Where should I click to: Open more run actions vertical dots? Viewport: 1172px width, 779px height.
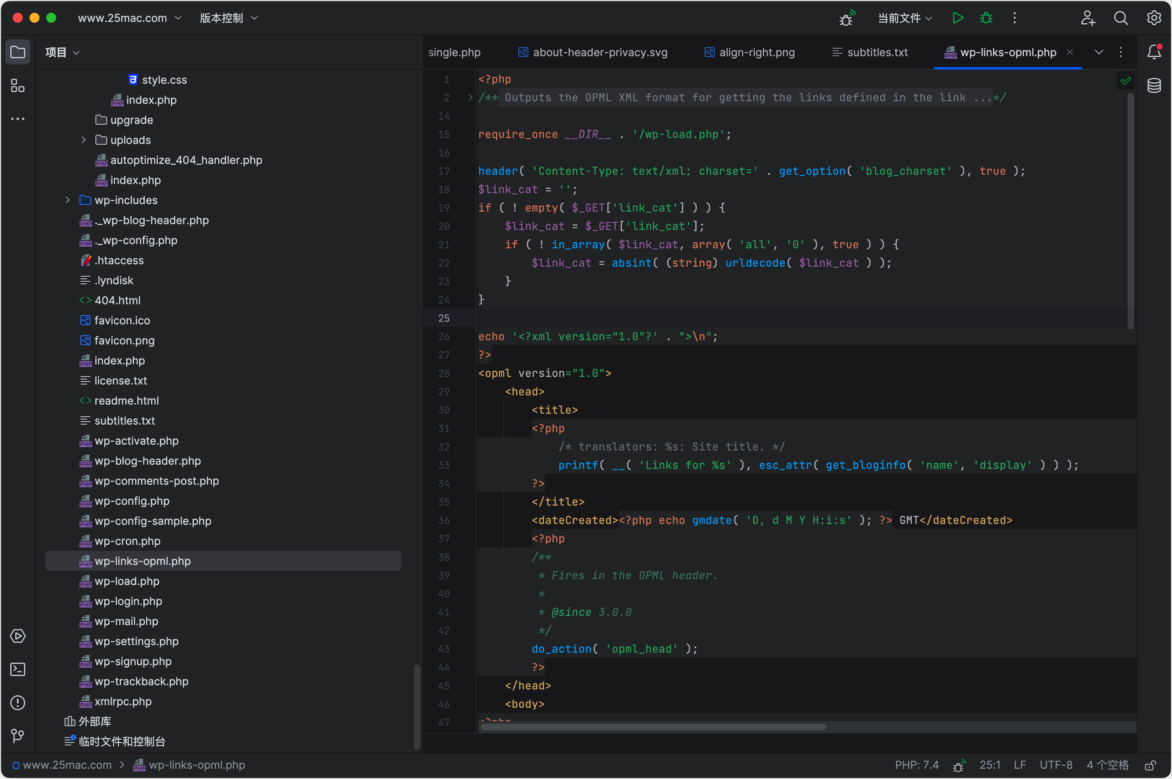click(1014, 18)
